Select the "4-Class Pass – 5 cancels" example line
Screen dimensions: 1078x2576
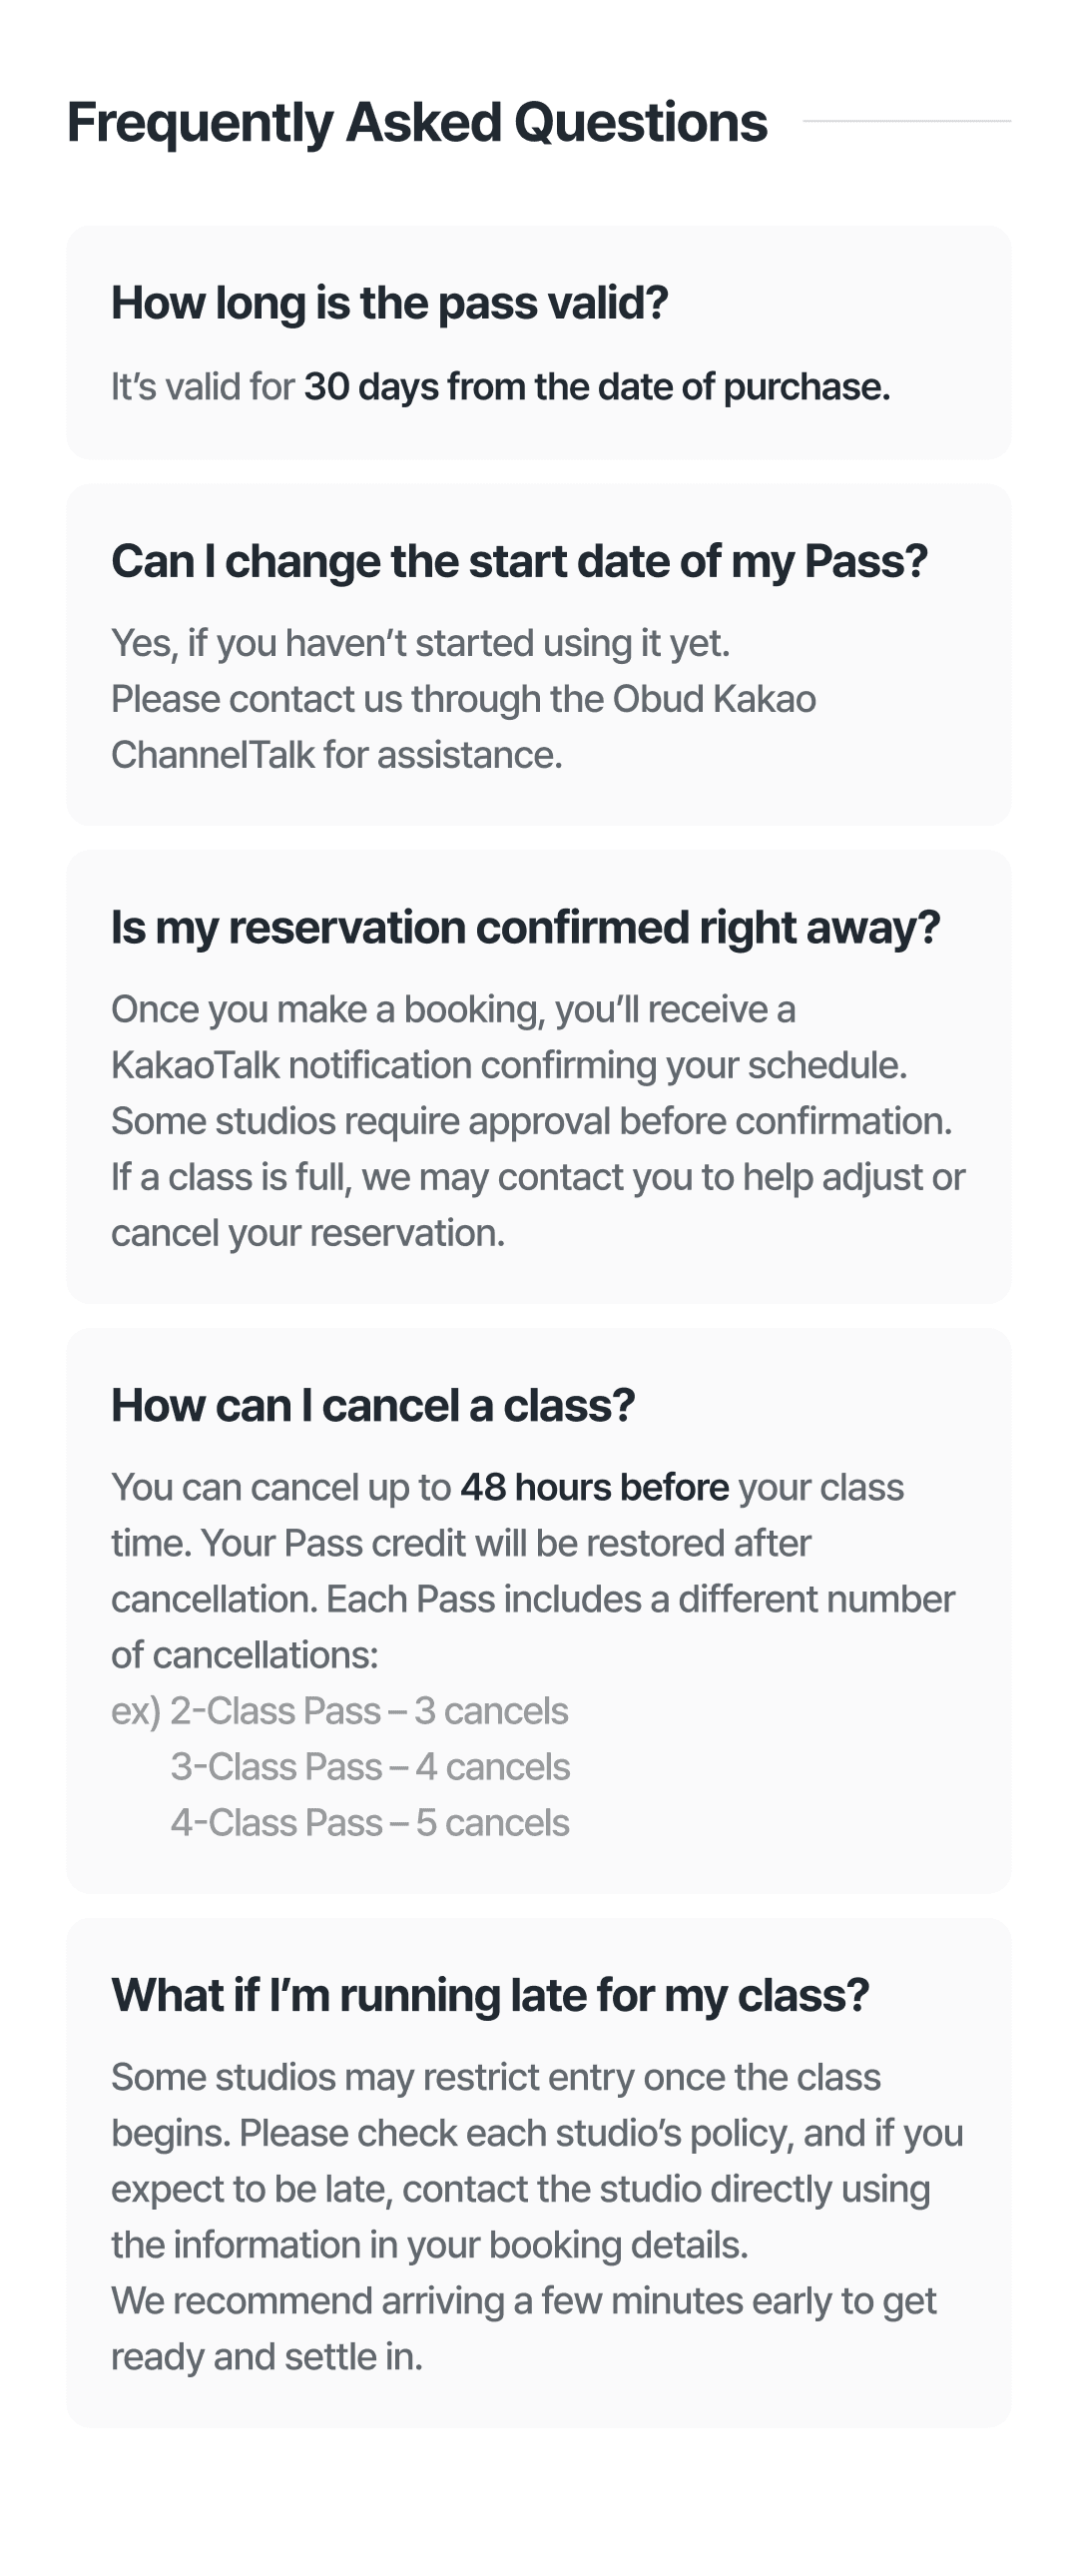click(370, 1823)
